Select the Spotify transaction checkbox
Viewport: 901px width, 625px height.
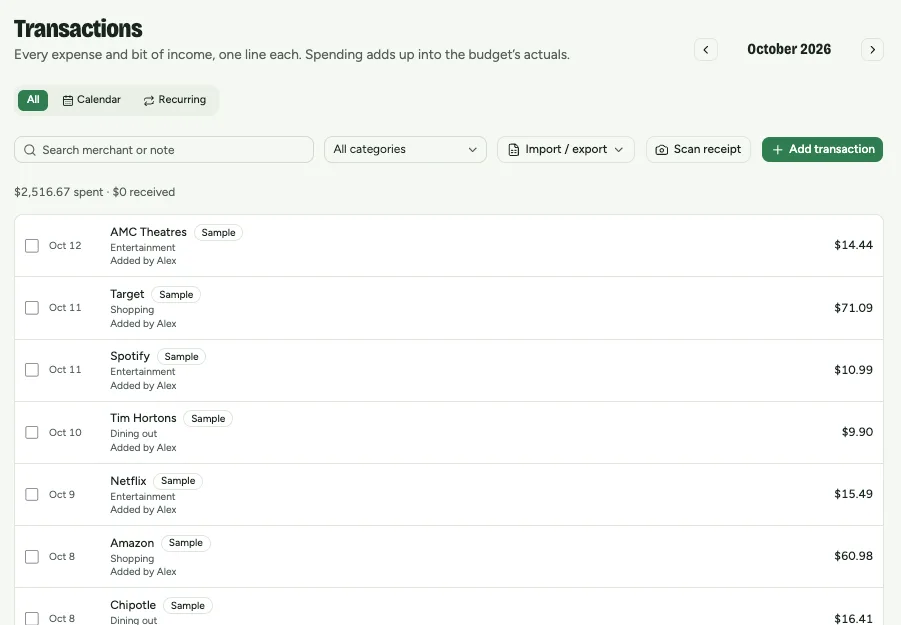tap(32, 370)
